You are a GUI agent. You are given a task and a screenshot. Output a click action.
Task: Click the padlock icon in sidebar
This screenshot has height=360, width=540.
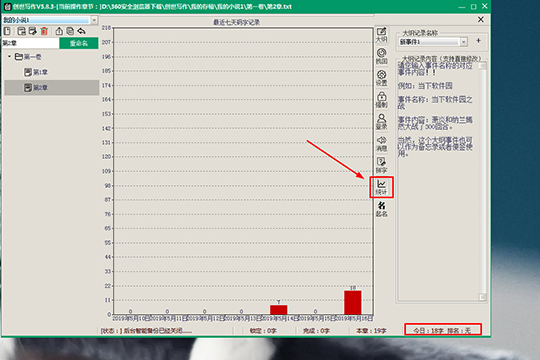[x=381, y=100]
